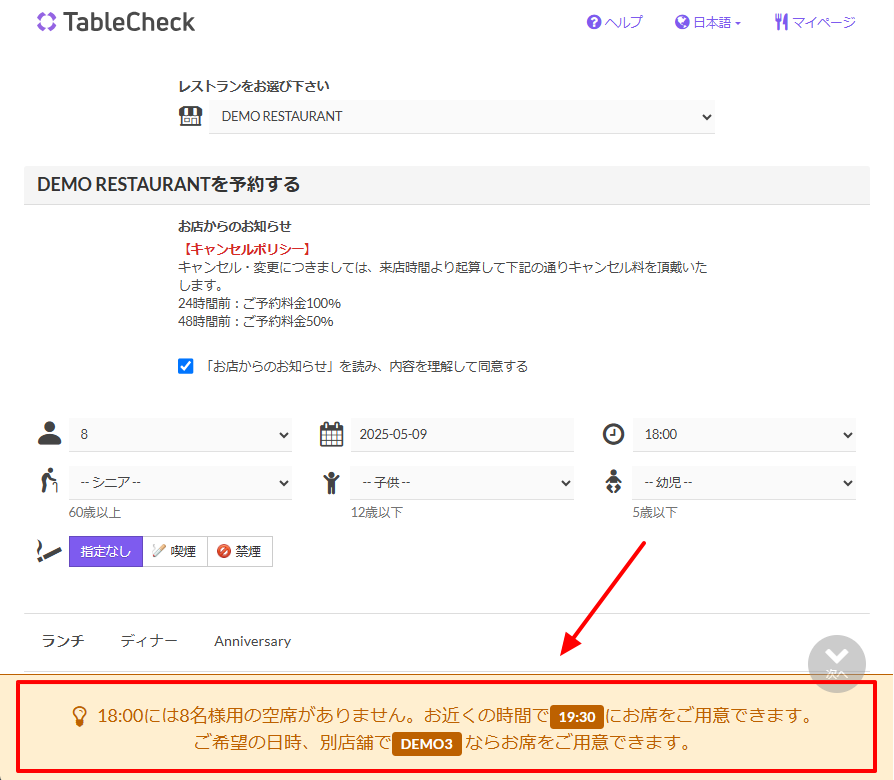This screenshot has width=894, height=780.
Task: Click the date field 2025-05-09
Action: pos(462,434)
